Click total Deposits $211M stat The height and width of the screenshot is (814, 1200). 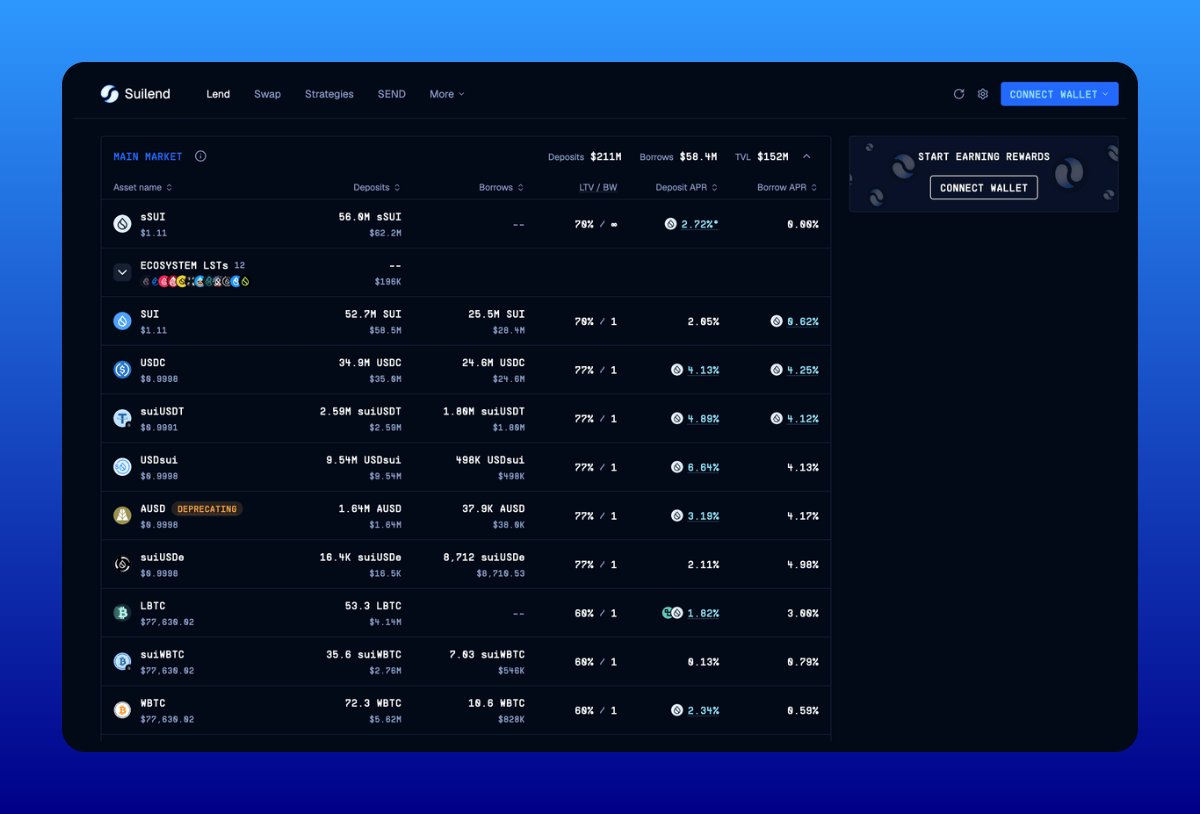(x=585, y=156)
